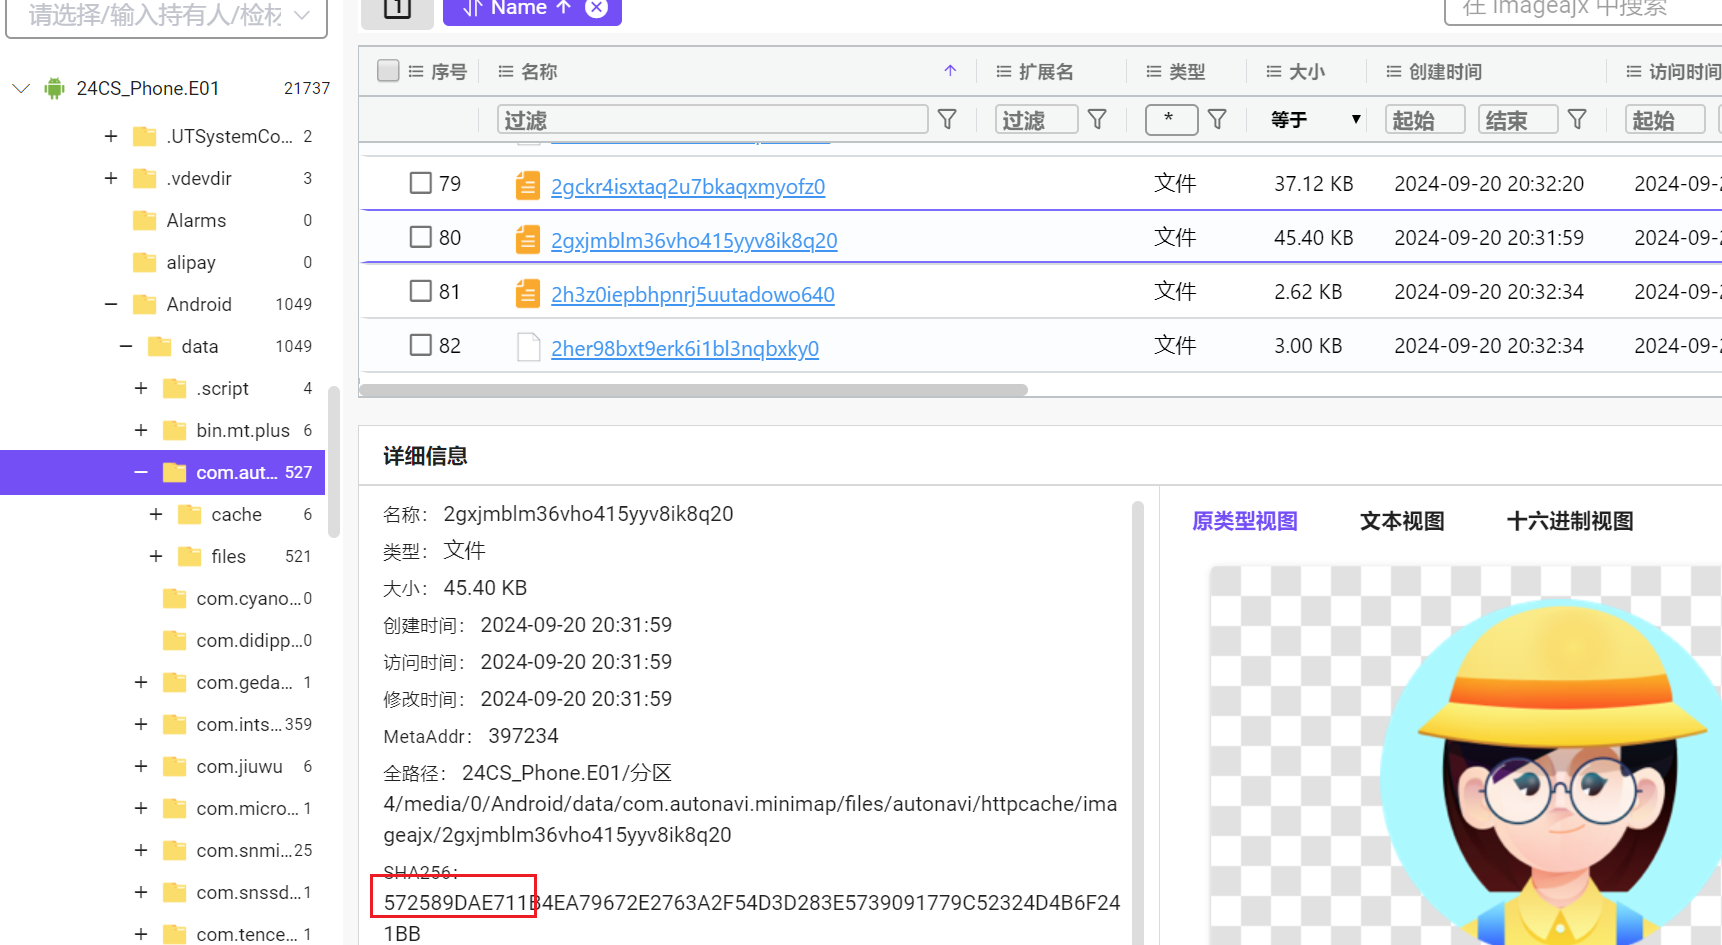Click the creation time 起始 field
Image resolution: width=1722 pixels, height=945 pixels.
(1425, 120)
